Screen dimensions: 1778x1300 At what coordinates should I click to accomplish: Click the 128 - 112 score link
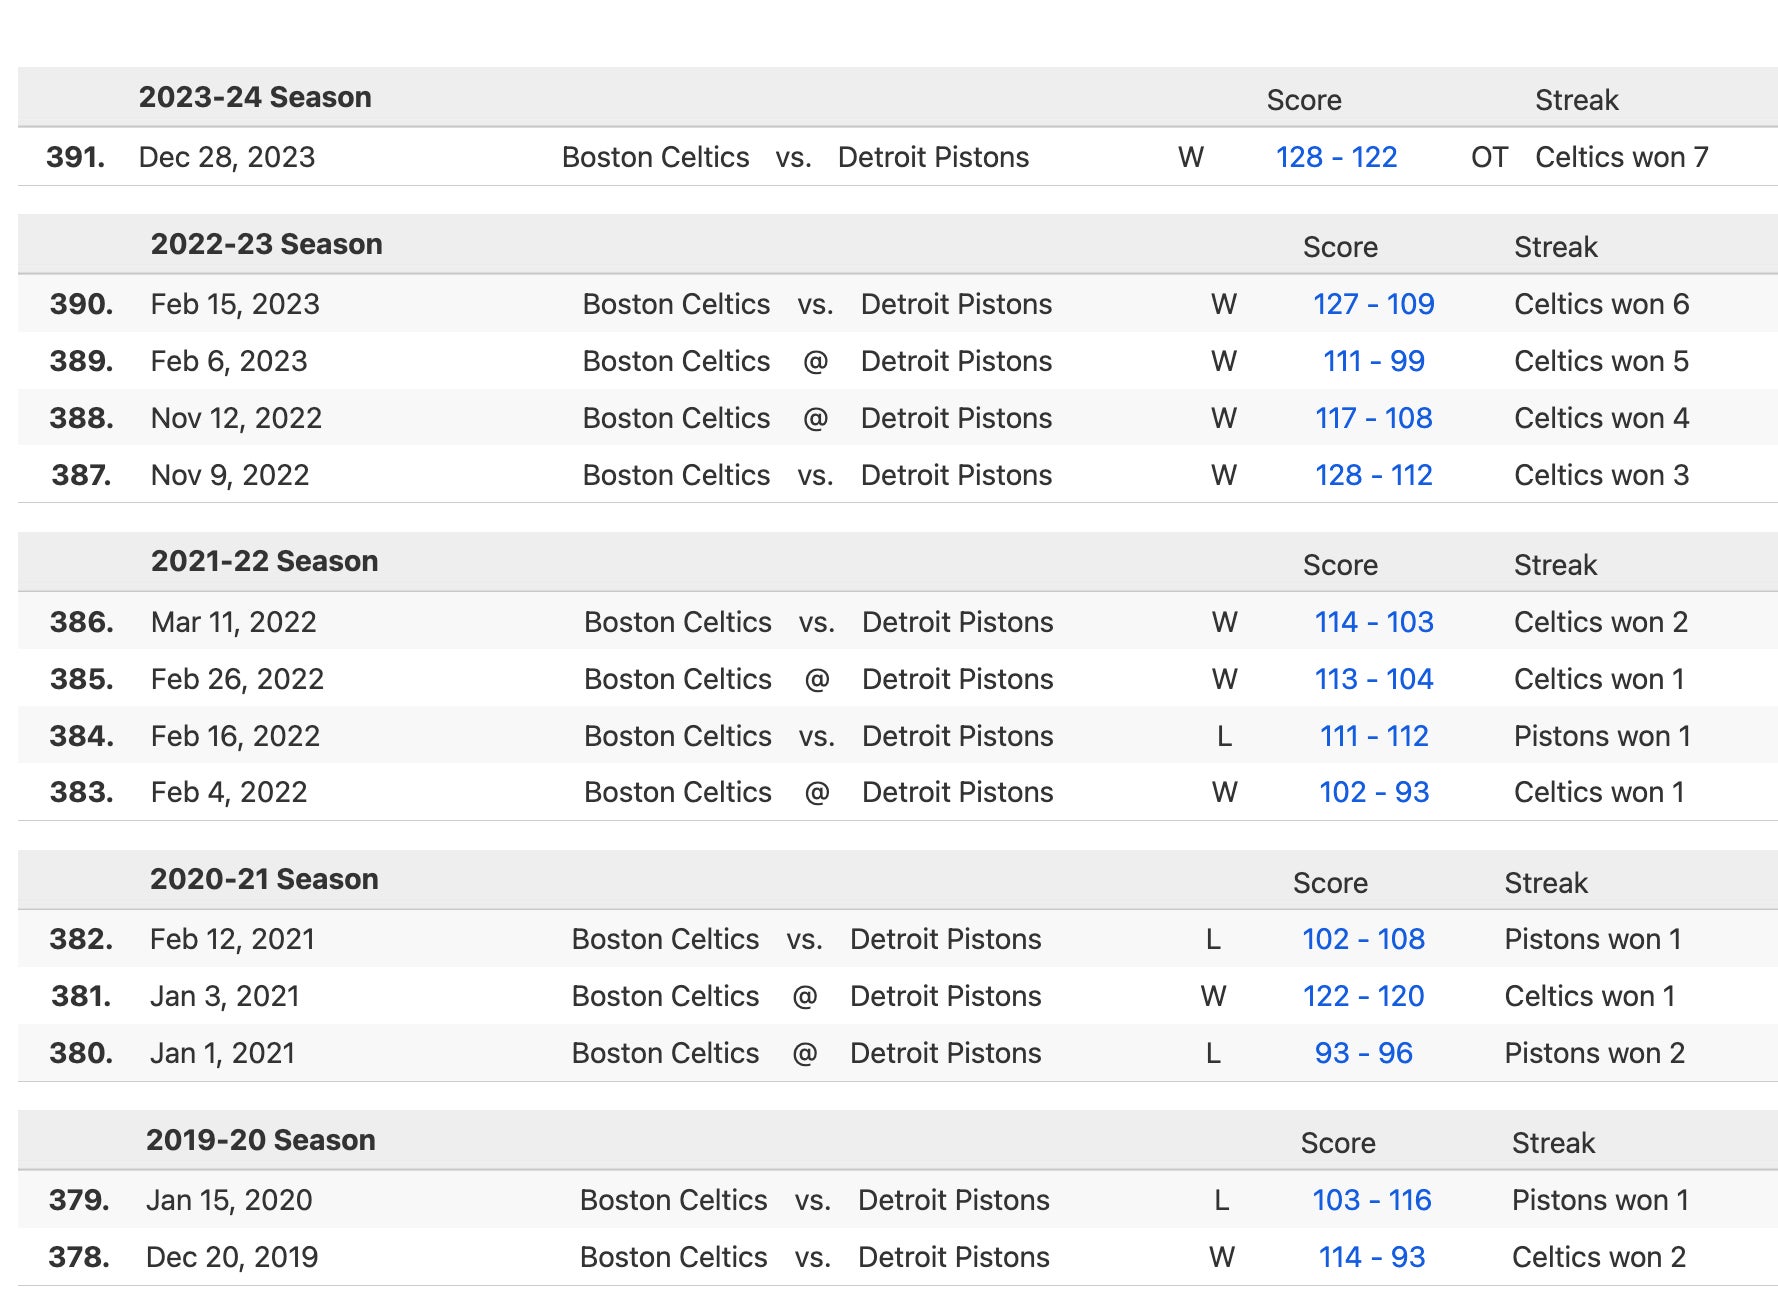point(1373,475)
